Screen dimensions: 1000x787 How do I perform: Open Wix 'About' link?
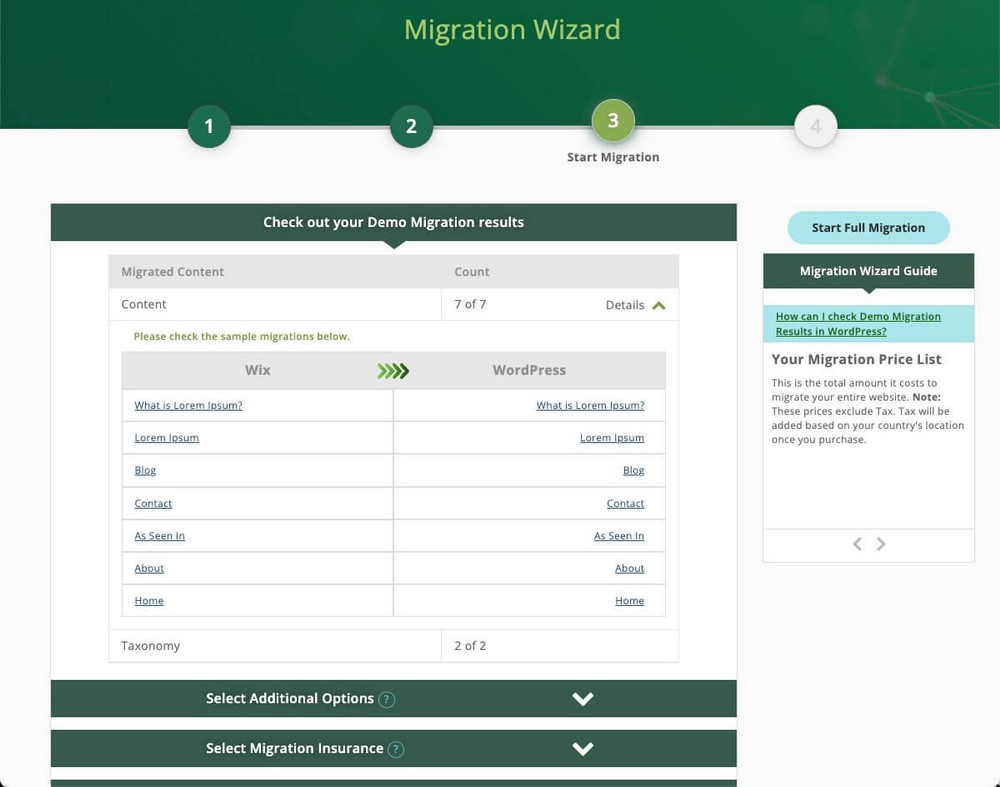149,568
